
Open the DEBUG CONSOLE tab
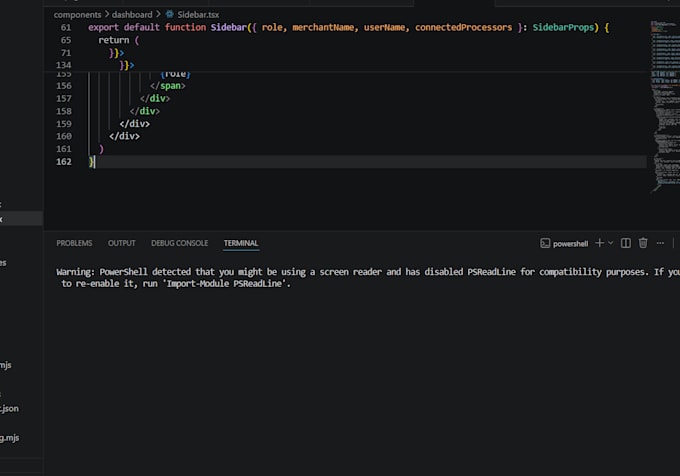tap(180, 243)
